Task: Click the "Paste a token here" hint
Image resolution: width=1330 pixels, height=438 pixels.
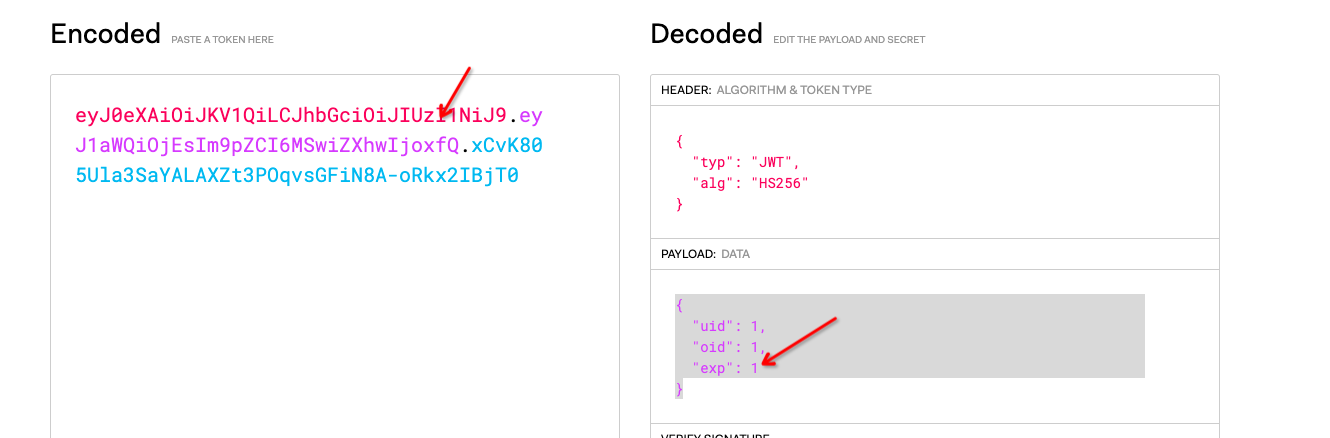Action: [222, 40]
